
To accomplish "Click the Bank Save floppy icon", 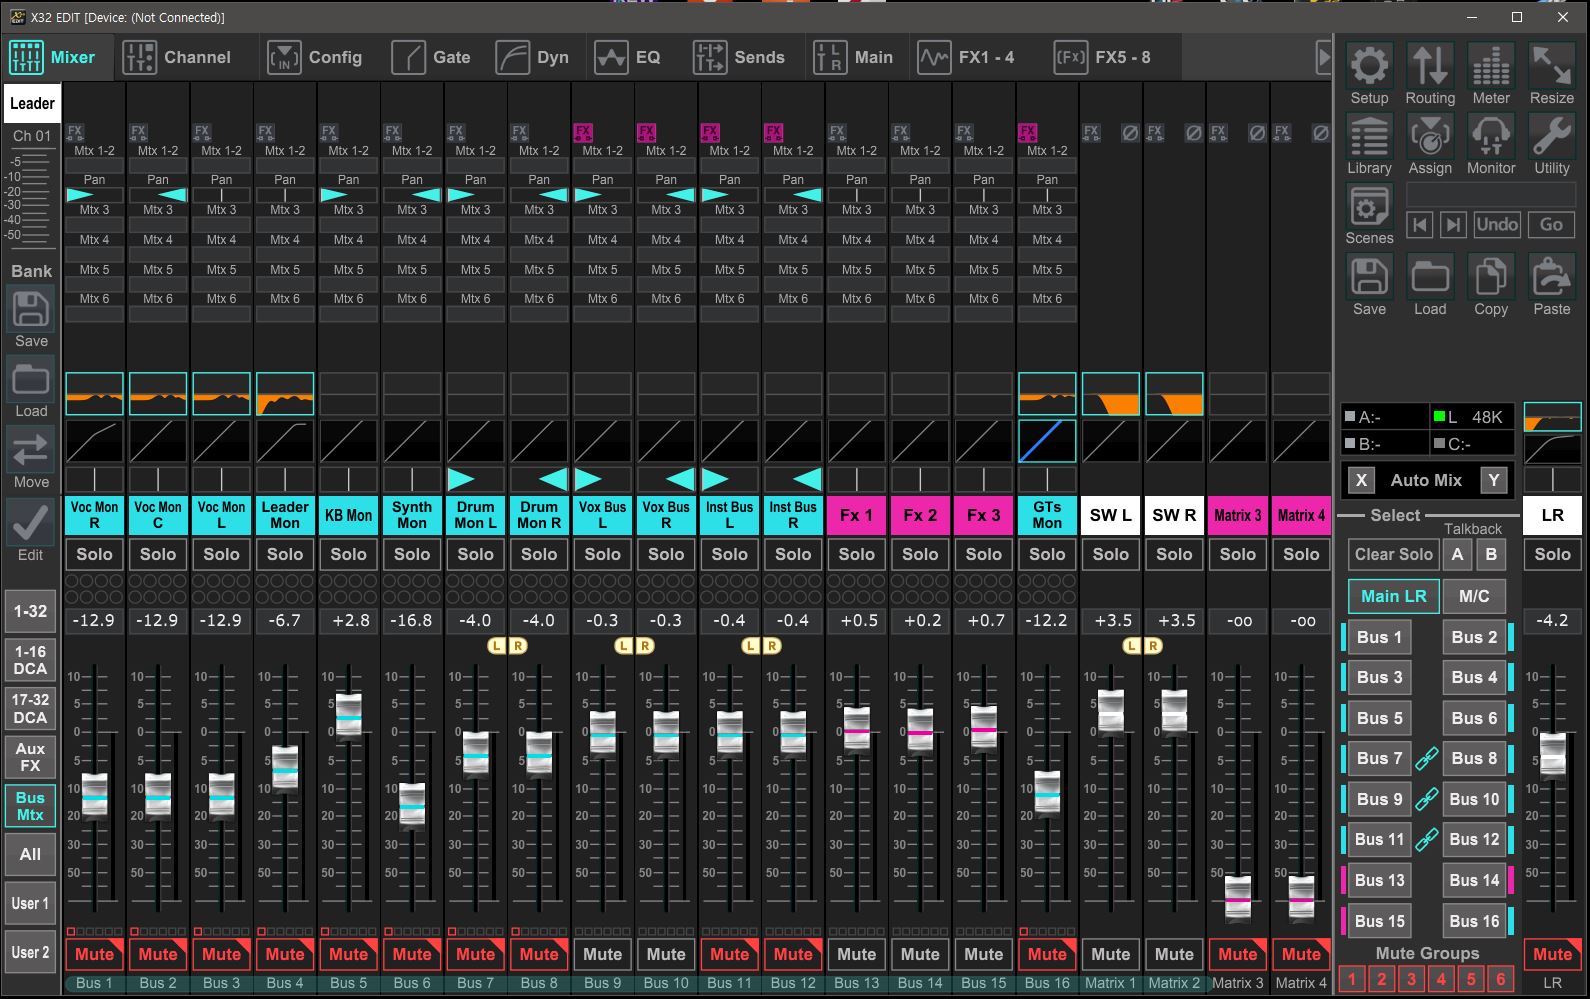I will click(x=31, y=309).
